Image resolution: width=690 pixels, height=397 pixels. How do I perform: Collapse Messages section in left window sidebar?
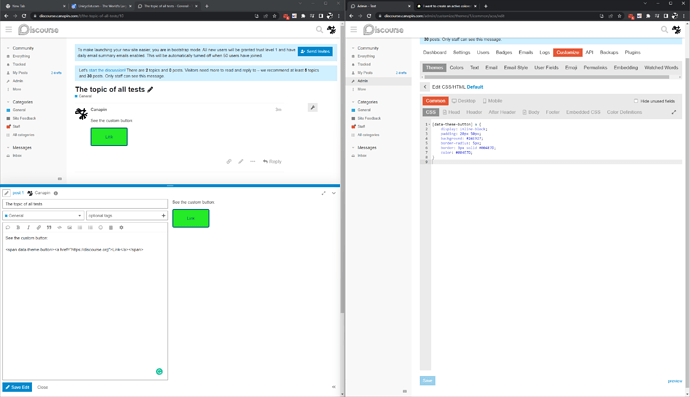8,147
